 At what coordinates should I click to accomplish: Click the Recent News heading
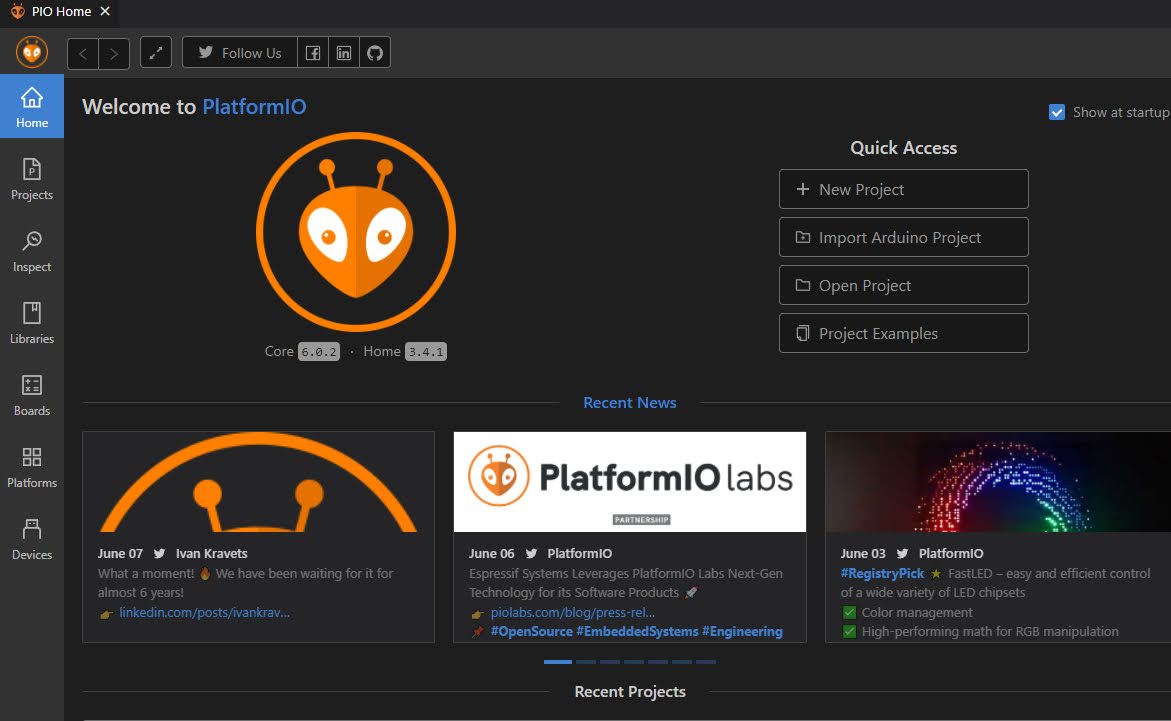pyautogui.click(x=630, y=402)
